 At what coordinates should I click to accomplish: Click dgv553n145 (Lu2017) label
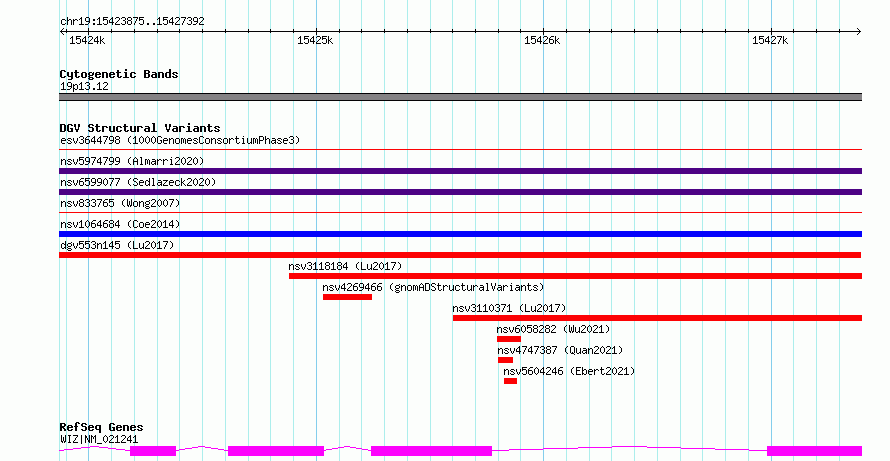pyautogui.click(x=117, y=245)
